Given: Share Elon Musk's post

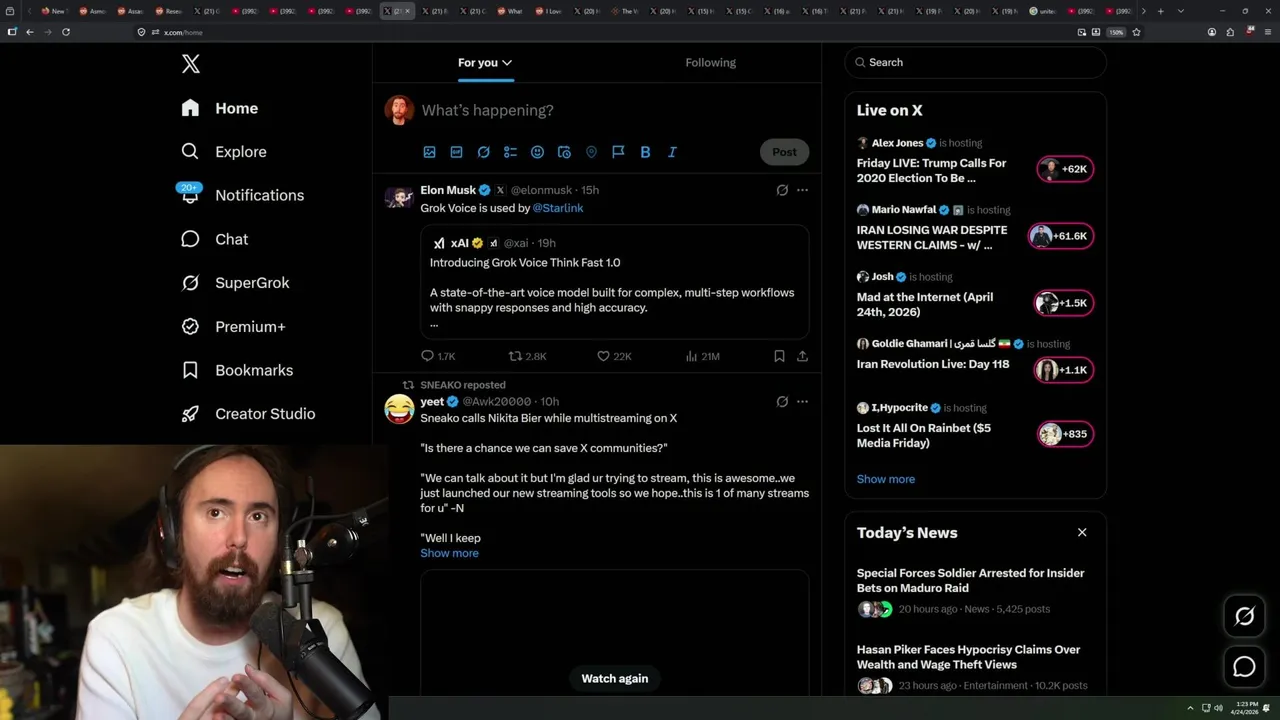Looking at the screenshot, I should 802,356.
